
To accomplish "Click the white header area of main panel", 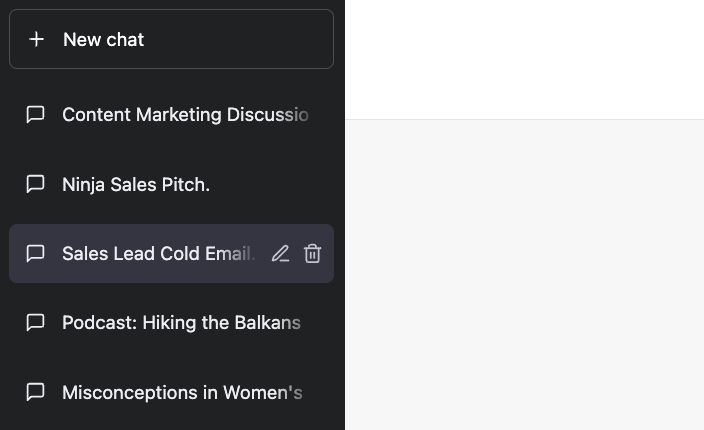I will pos(524,59).
